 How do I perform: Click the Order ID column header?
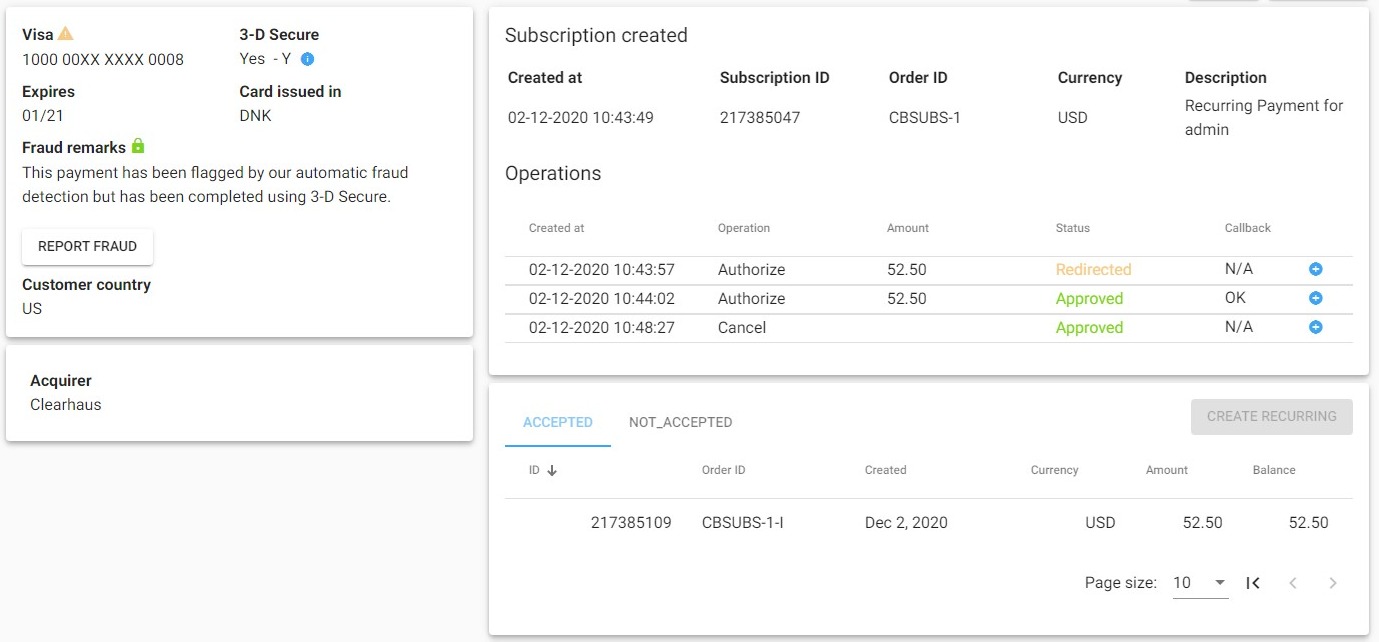click(723, 470)
